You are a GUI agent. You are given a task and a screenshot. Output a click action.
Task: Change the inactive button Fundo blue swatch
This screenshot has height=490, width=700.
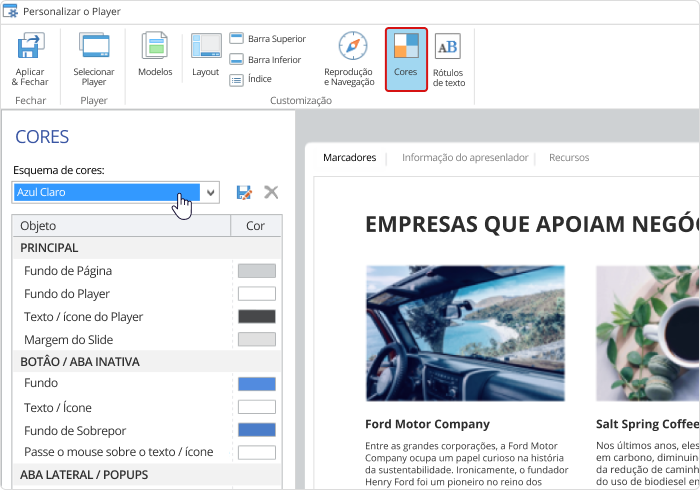point(257,384)
